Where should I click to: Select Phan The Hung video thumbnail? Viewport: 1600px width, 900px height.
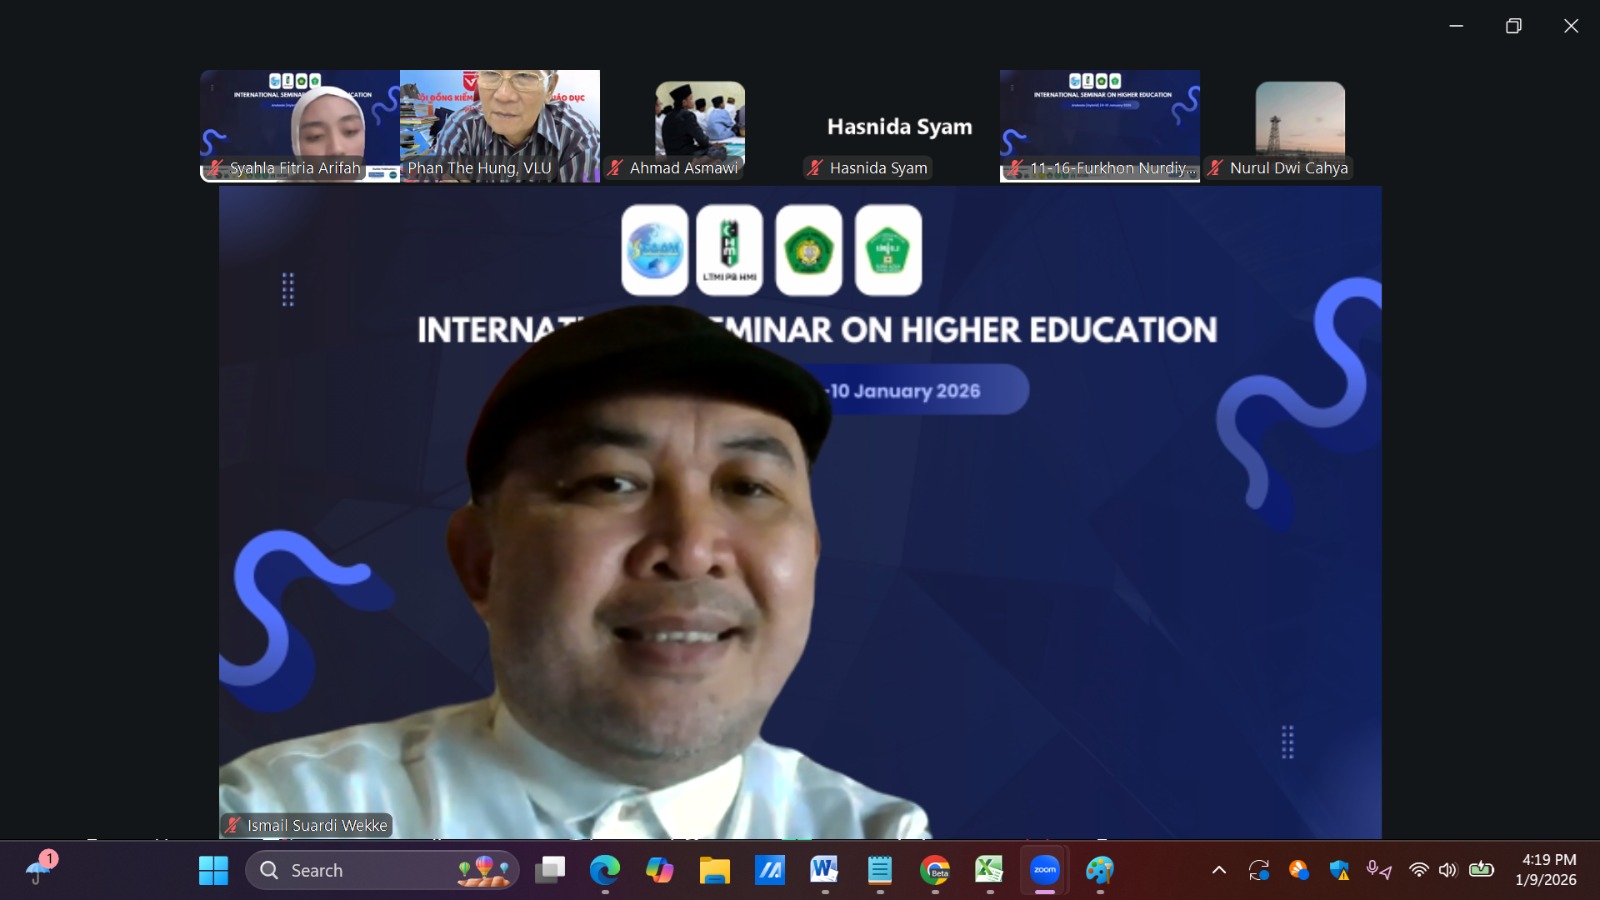(x=500, y=125)
